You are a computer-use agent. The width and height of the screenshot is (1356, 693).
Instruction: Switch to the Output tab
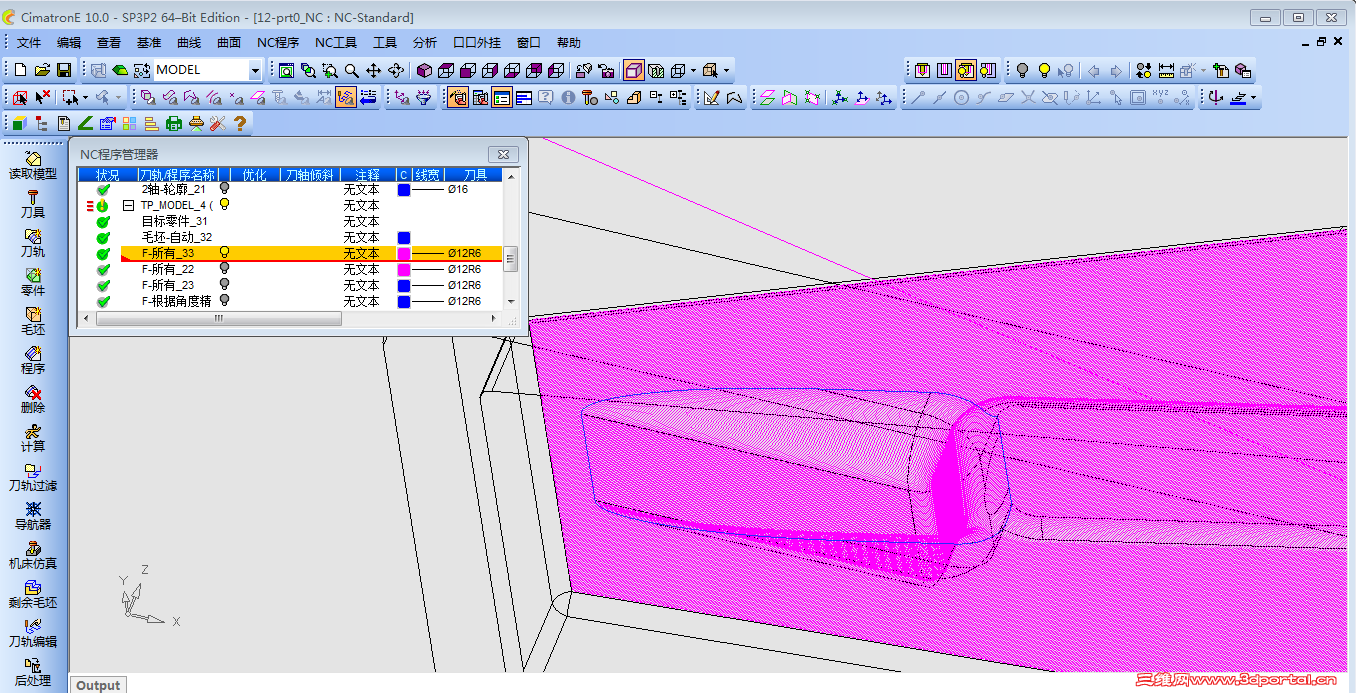(98, 685)
